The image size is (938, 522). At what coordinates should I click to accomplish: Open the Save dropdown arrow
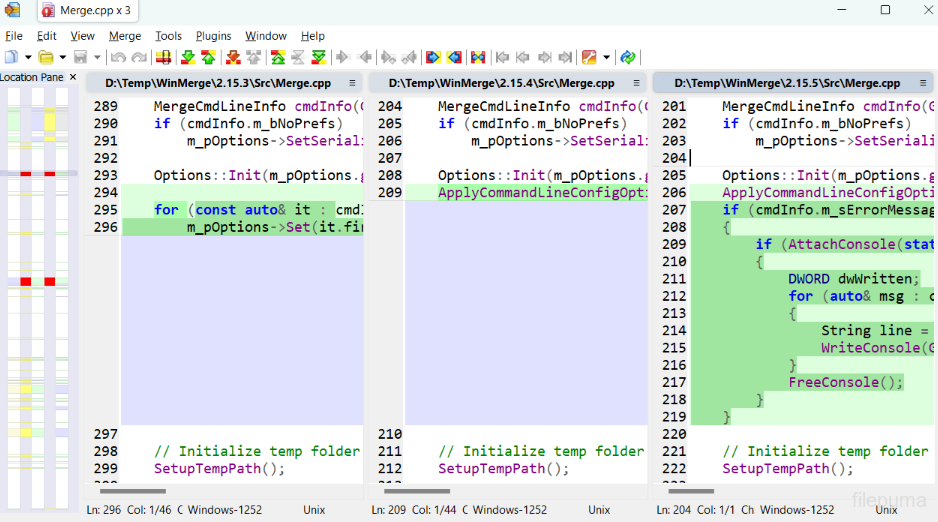[x=97, y=58]
